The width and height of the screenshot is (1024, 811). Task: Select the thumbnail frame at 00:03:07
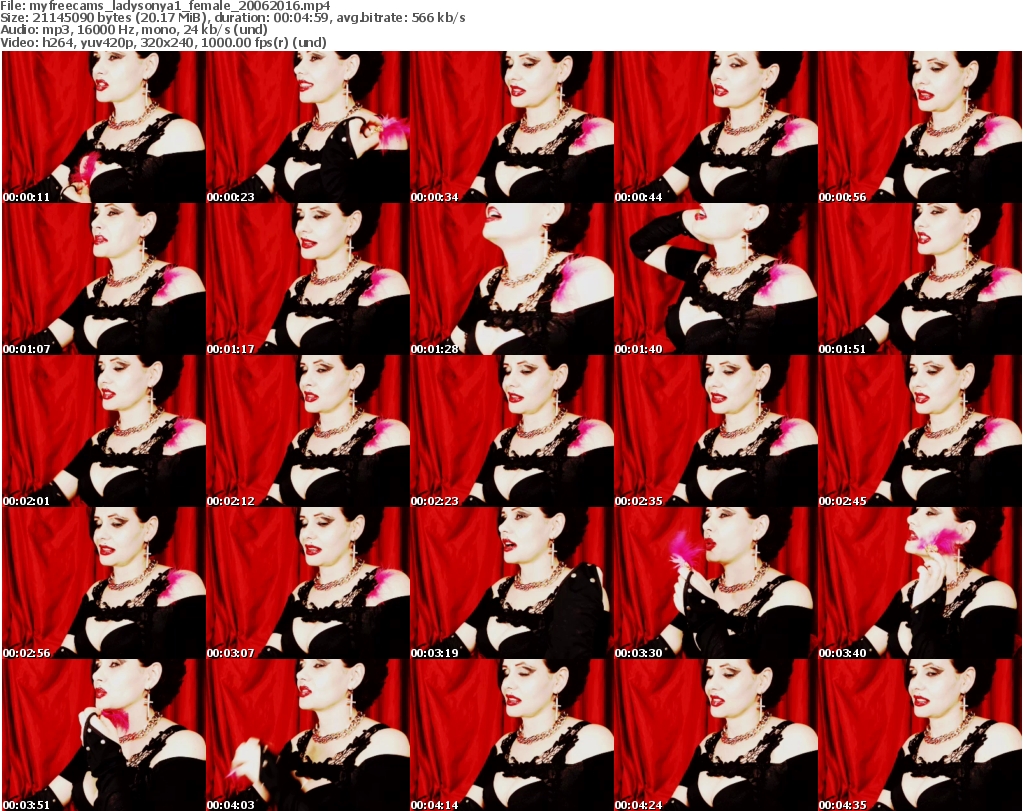[308, 583]
